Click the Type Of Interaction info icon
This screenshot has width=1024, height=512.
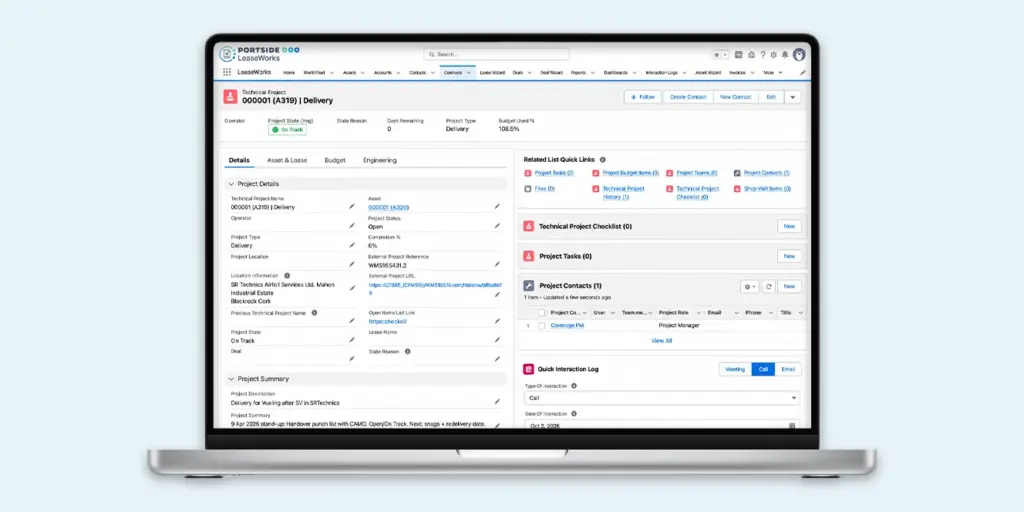coord(574,386)
